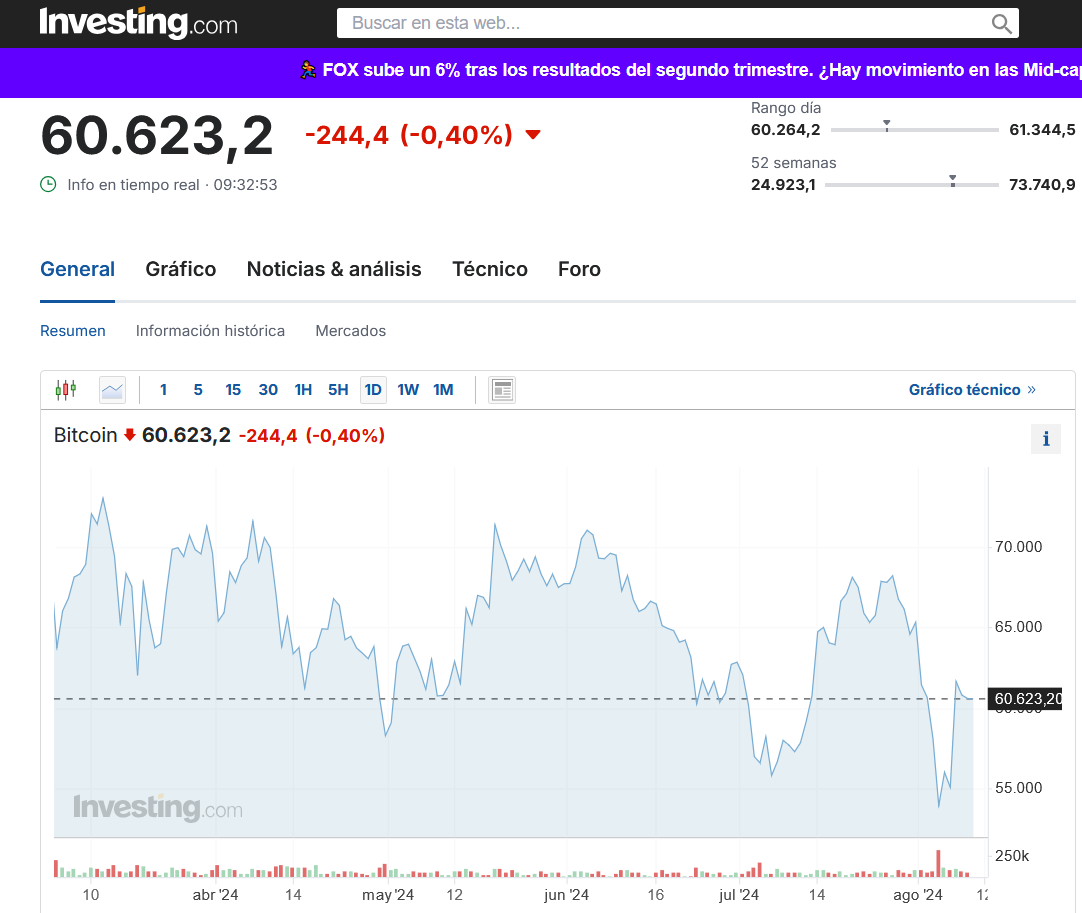Screen dimensions: 1082x913
Task: Set chart interval to 1W
Action: pyautogui.click(x=409, y=390)
